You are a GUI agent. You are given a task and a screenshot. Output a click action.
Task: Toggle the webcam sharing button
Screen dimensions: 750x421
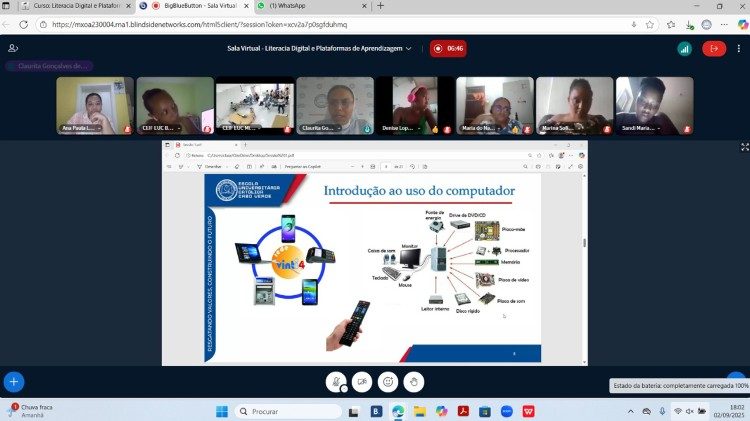[362, 381]
